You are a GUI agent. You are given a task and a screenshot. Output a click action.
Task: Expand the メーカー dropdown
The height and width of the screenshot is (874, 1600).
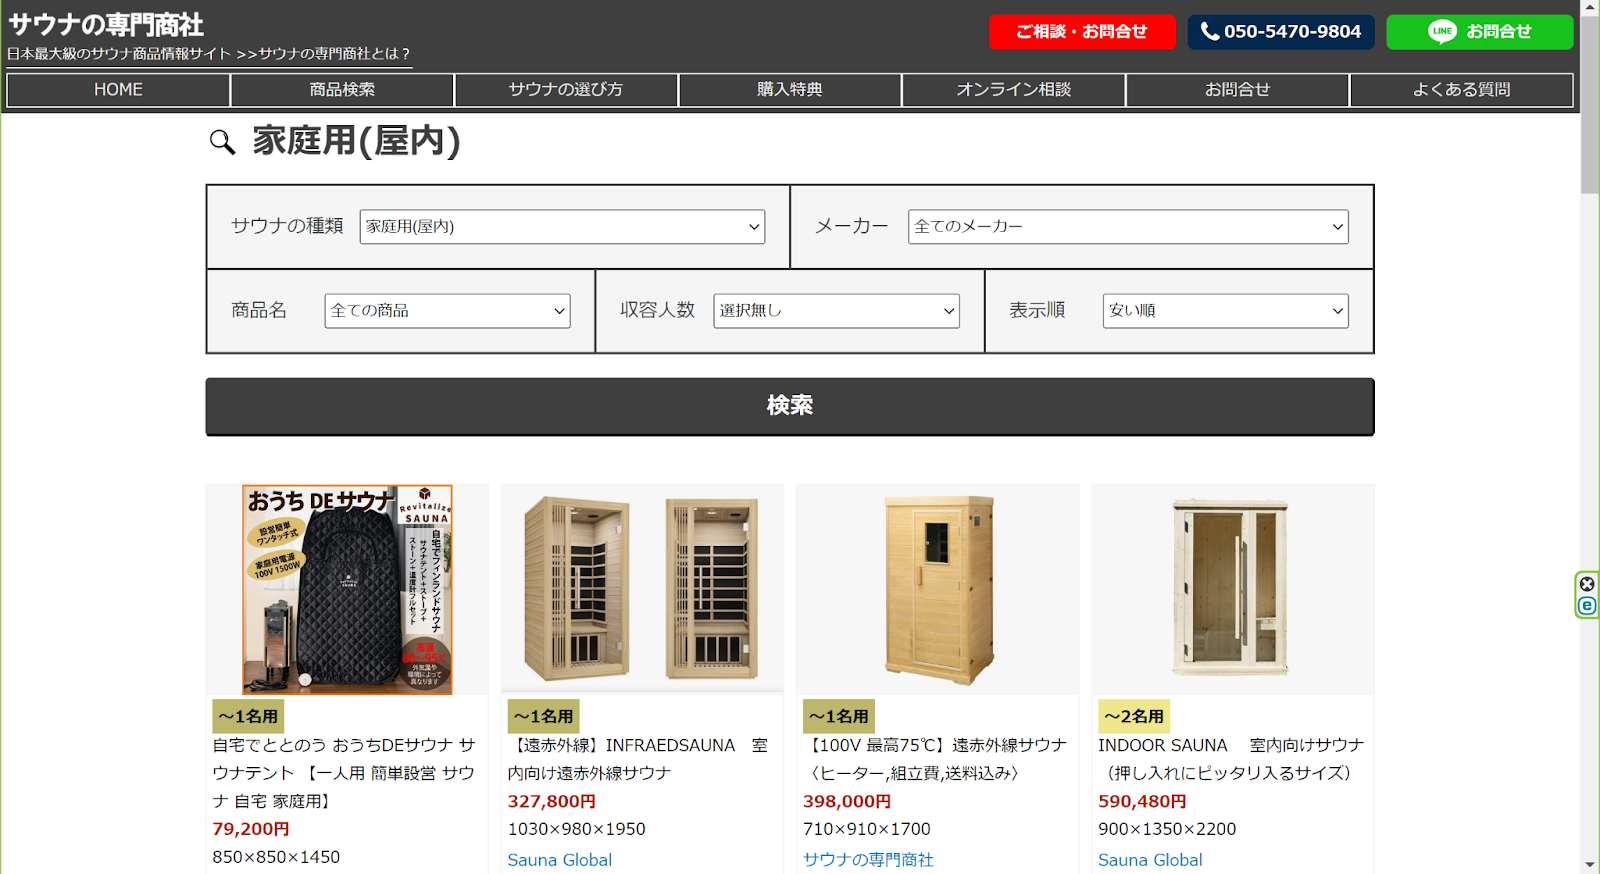(x=1128, y=227)
